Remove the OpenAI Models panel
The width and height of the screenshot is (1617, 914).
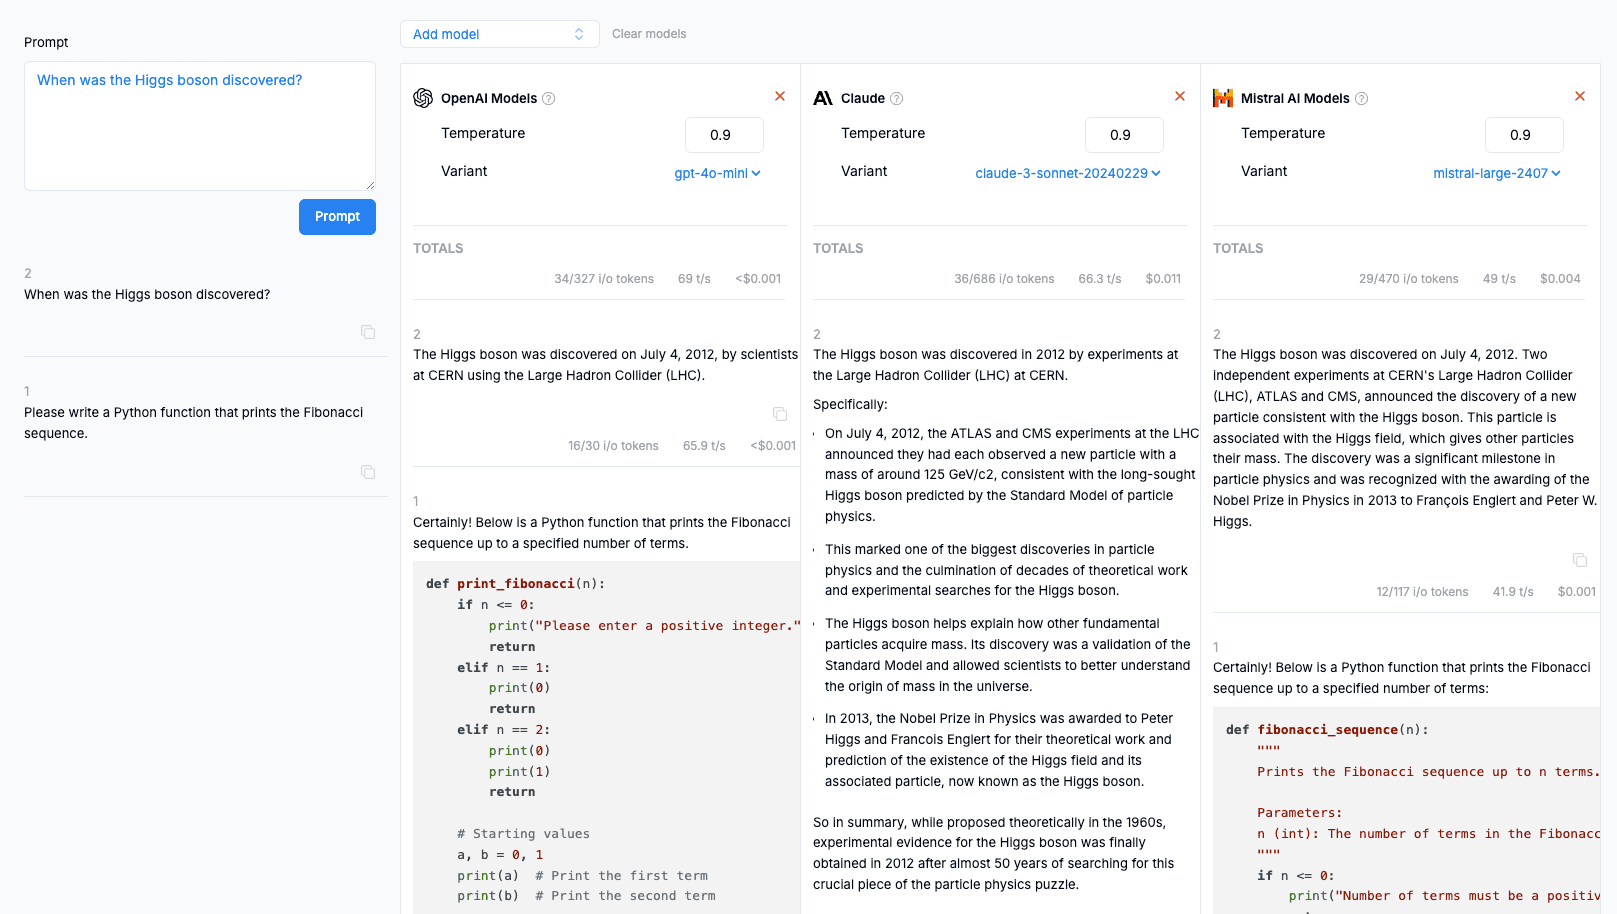tap(780, 96)
